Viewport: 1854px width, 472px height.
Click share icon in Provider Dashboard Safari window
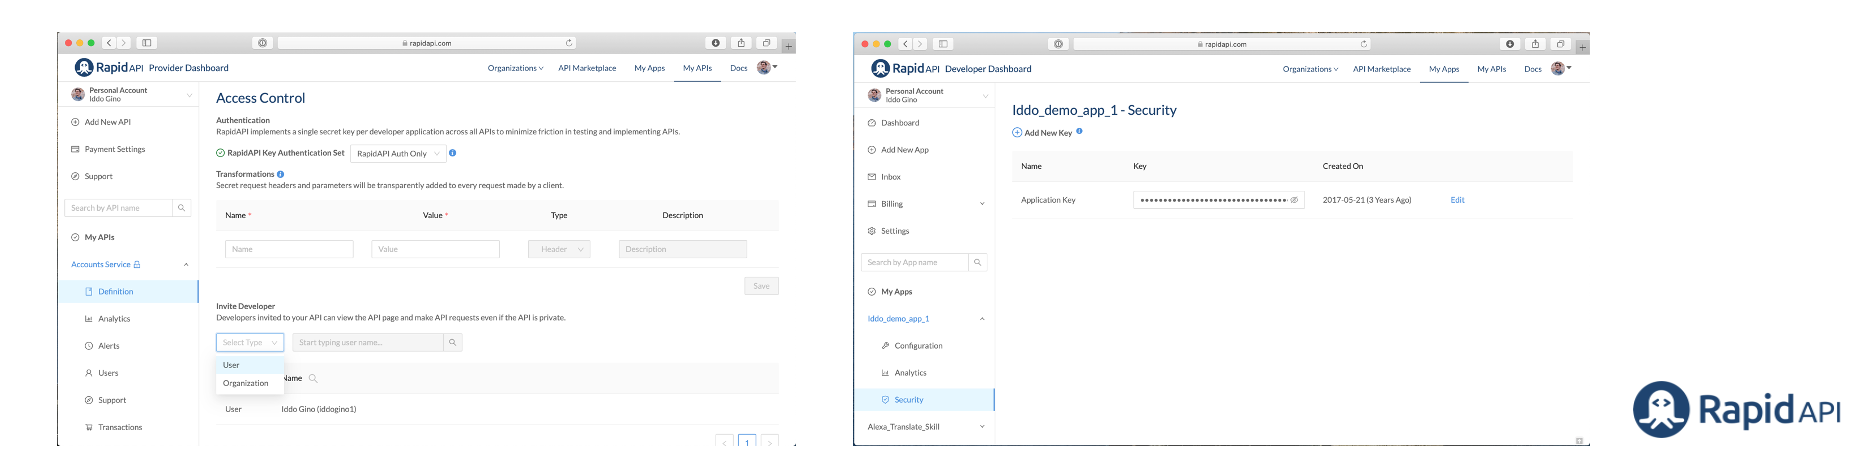click(741, 43)
